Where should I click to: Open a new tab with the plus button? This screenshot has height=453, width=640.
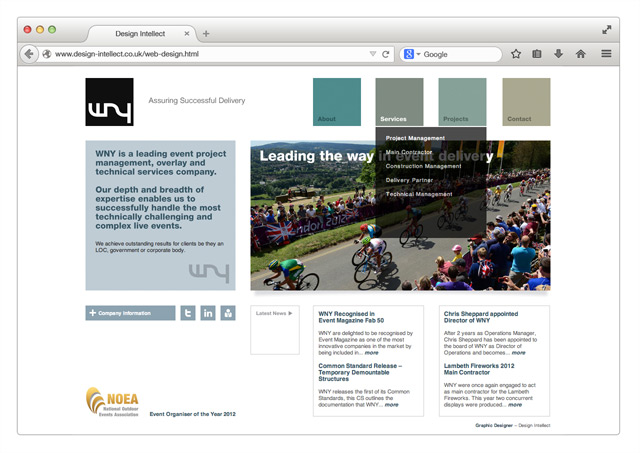click(x=206, y=33)
